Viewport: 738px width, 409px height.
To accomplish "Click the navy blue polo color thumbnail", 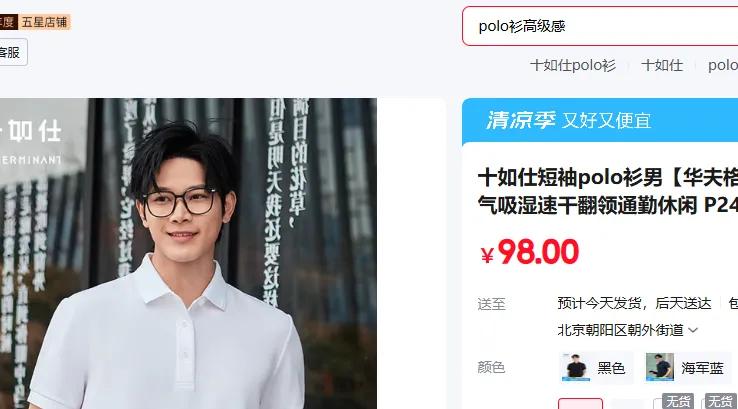I will coord(660,367).
